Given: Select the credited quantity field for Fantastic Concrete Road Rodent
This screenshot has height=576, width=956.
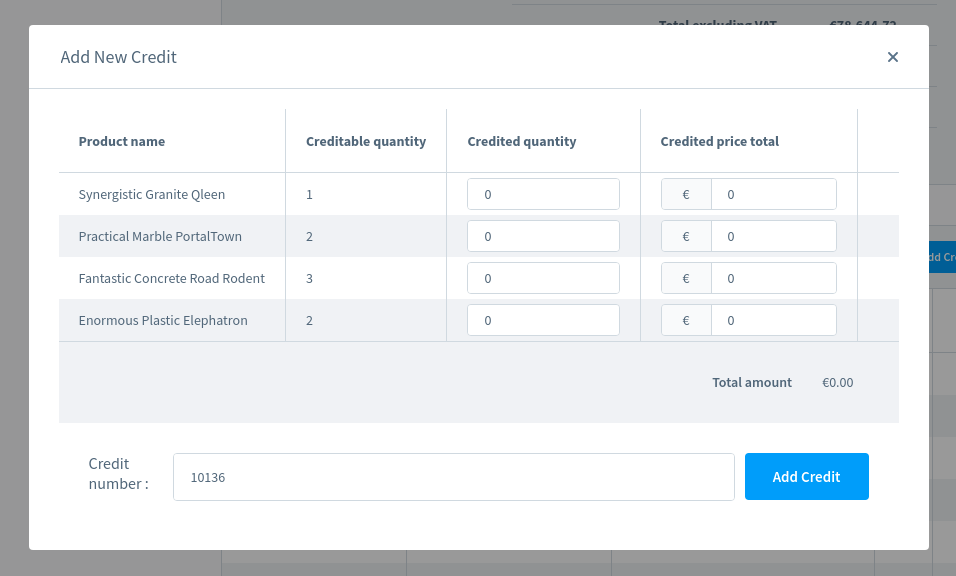Looking at the screenshot, I should [x=543, y=278].
